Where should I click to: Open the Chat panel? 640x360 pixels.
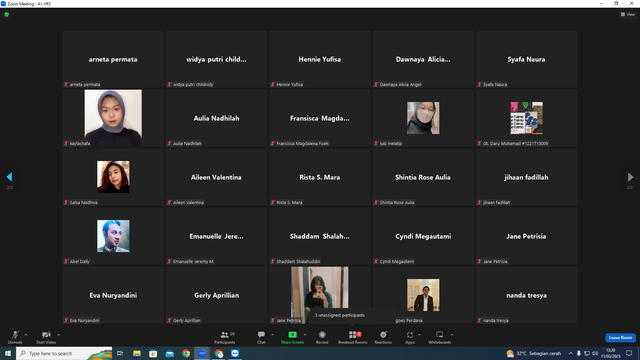(261, 337)
